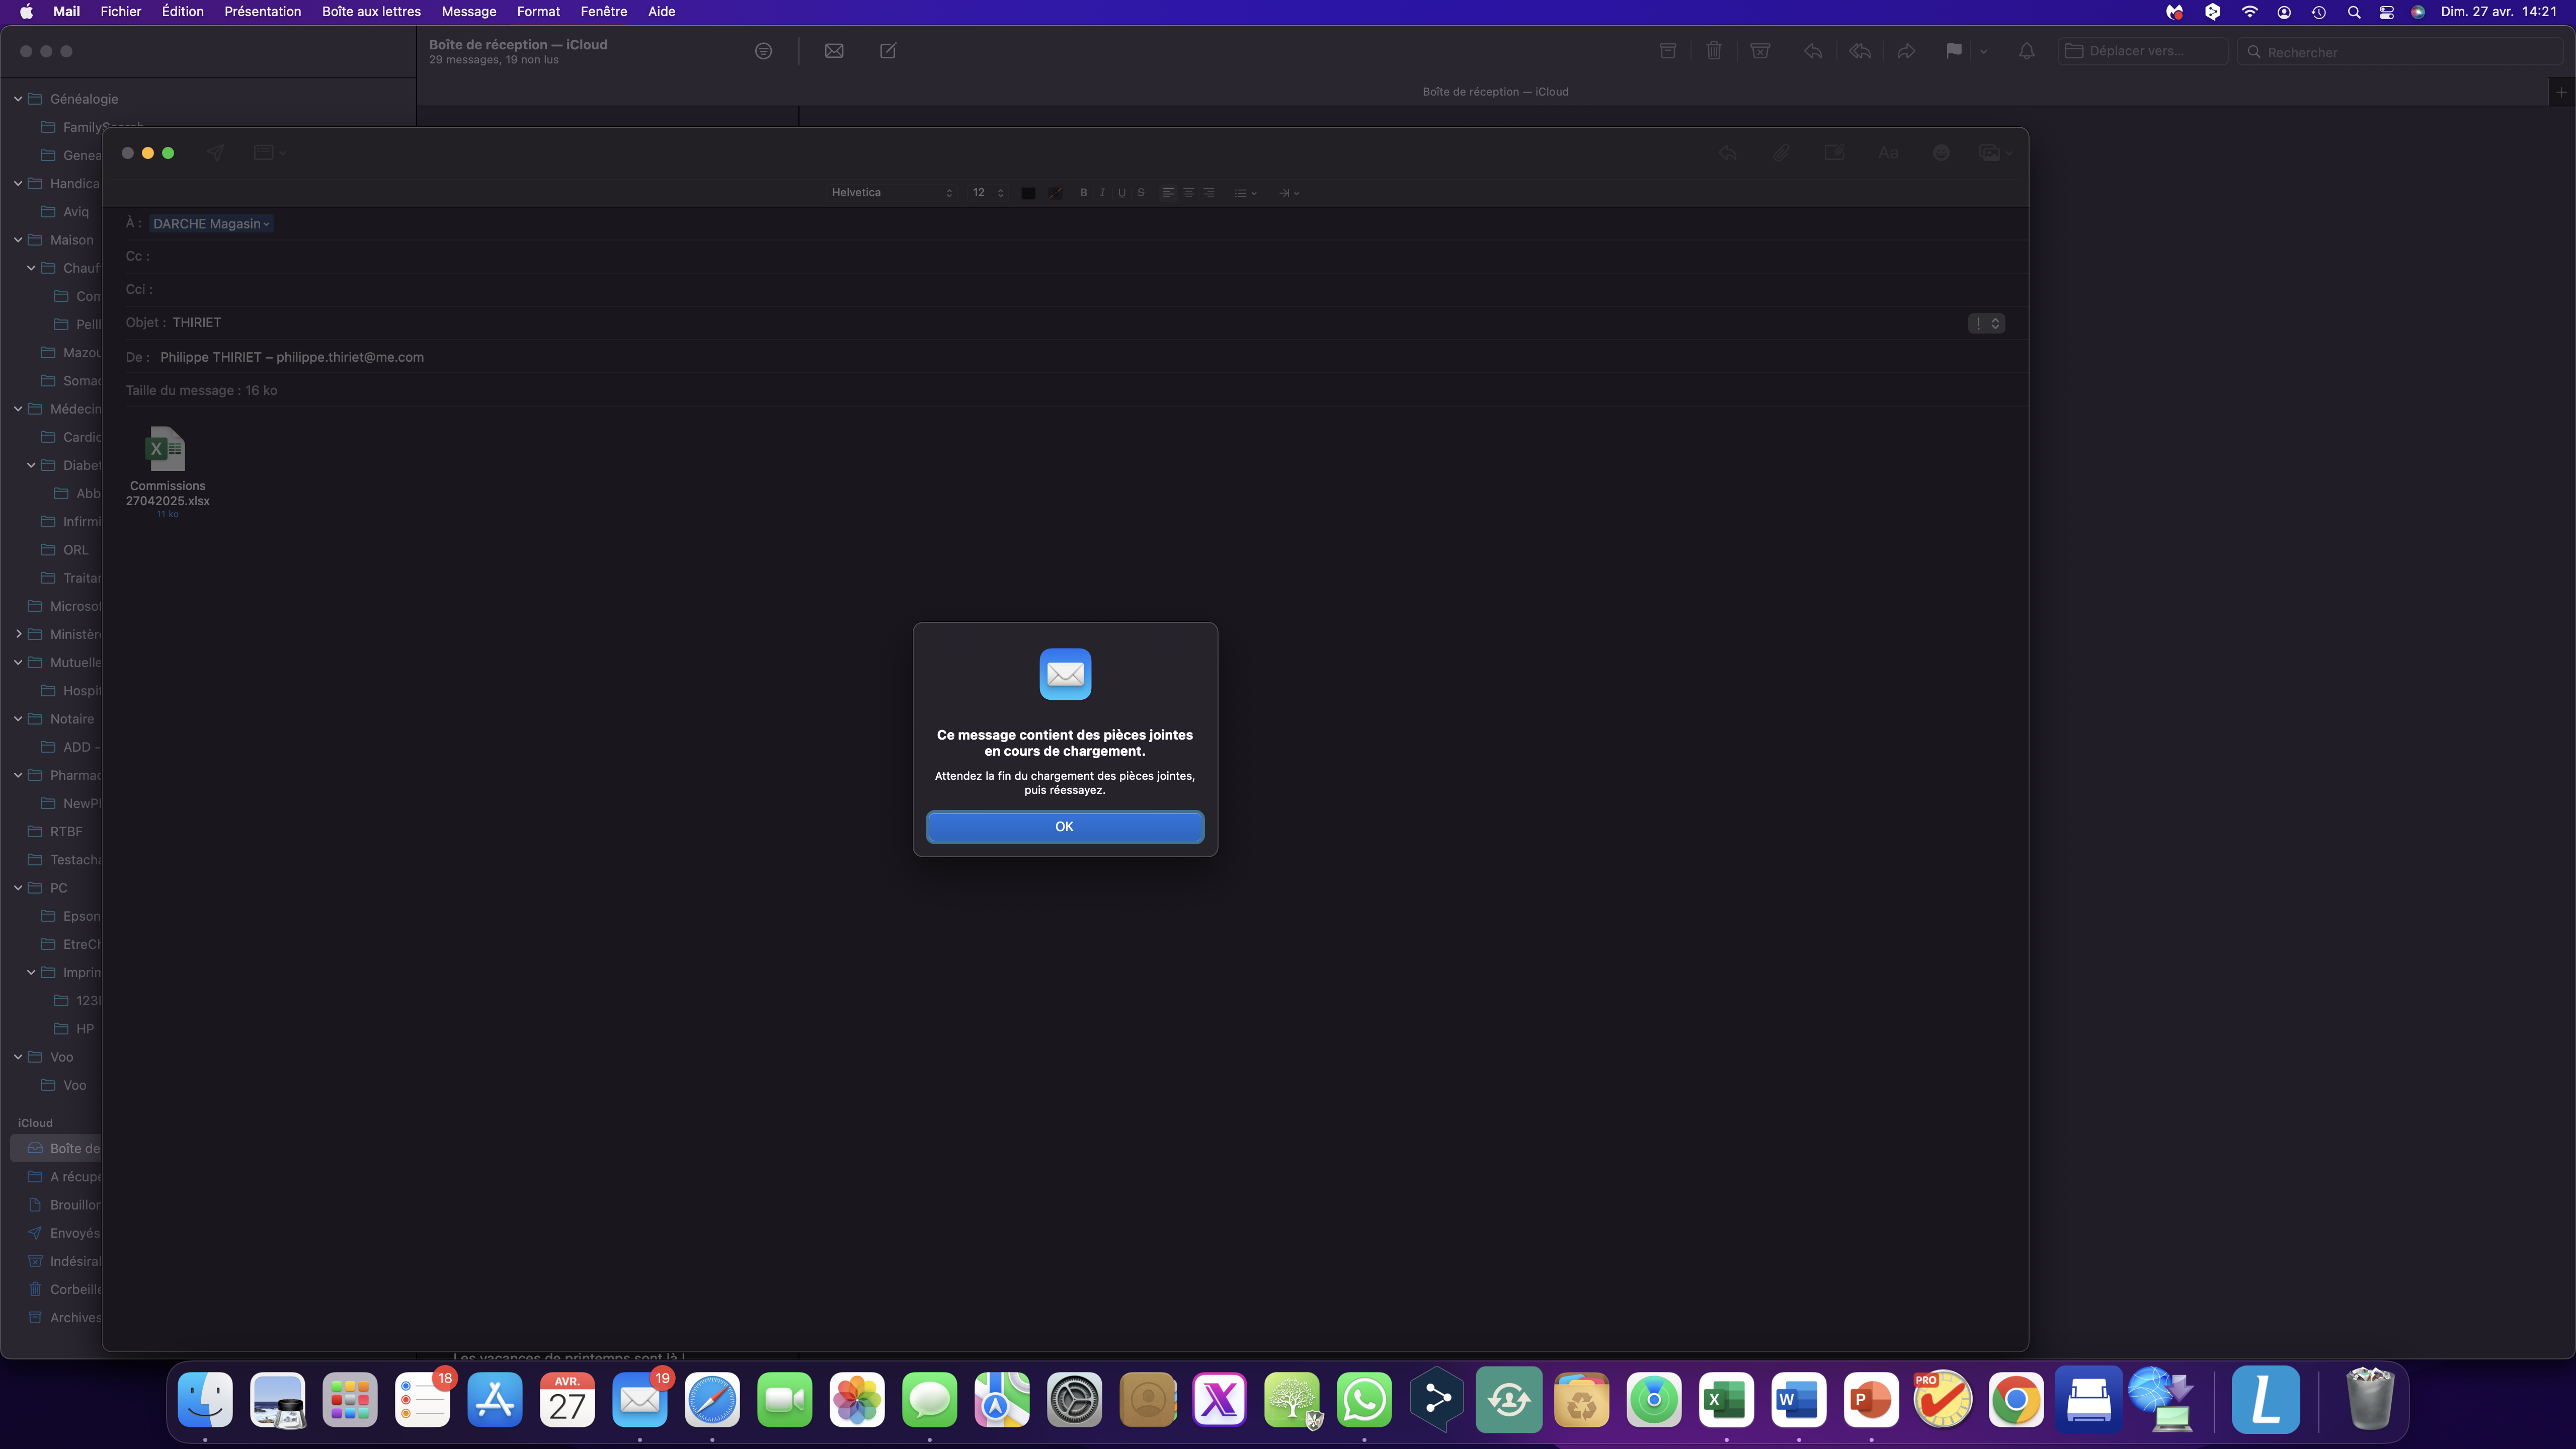
Task: Click the send message paper plane icon
Action: (215, 153)
